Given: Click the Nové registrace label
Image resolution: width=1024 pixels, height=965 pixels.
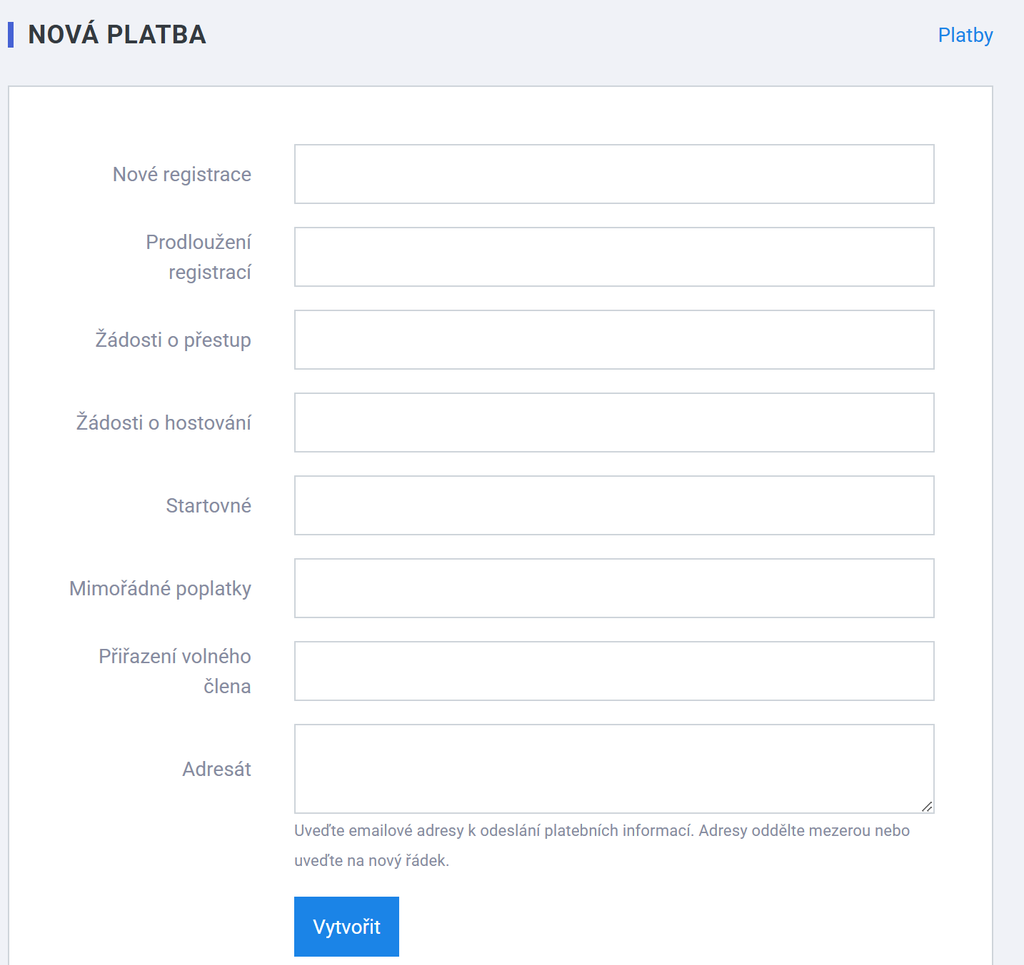Looking at the screenshot, I should [182, 174].
